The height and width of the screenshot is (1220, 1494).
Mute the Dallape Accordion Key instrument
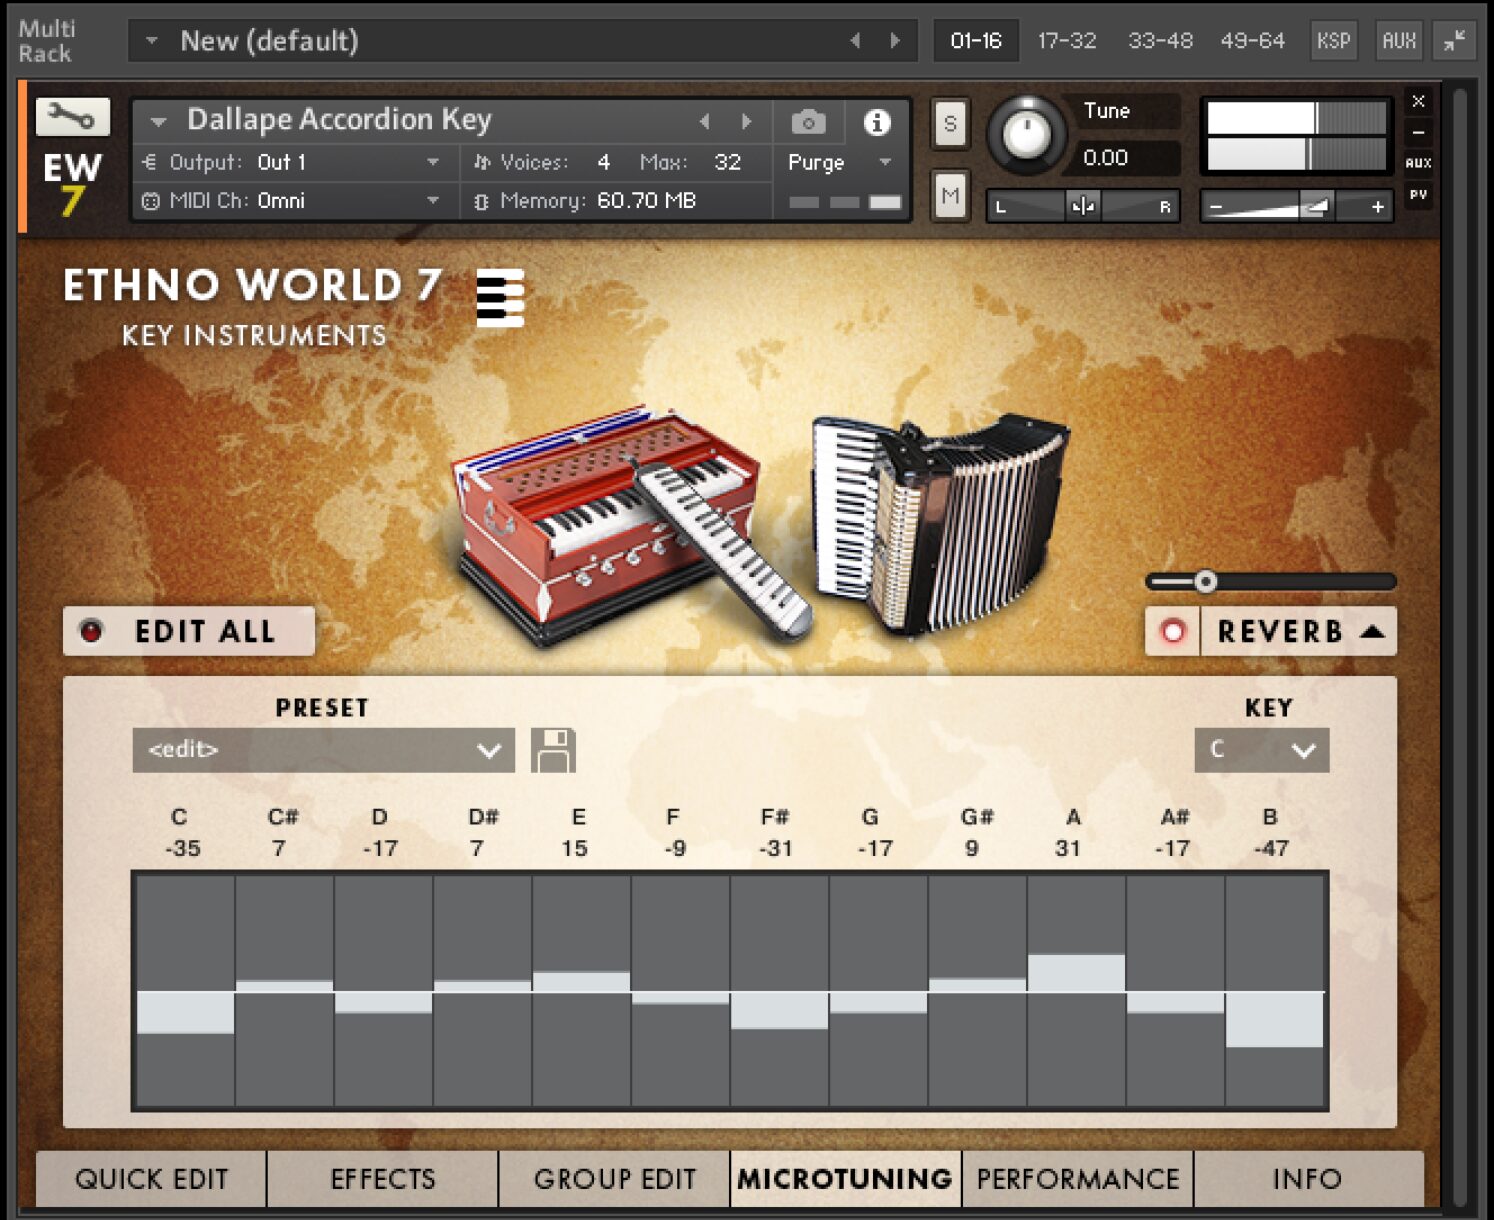click(x=949, y=196)
